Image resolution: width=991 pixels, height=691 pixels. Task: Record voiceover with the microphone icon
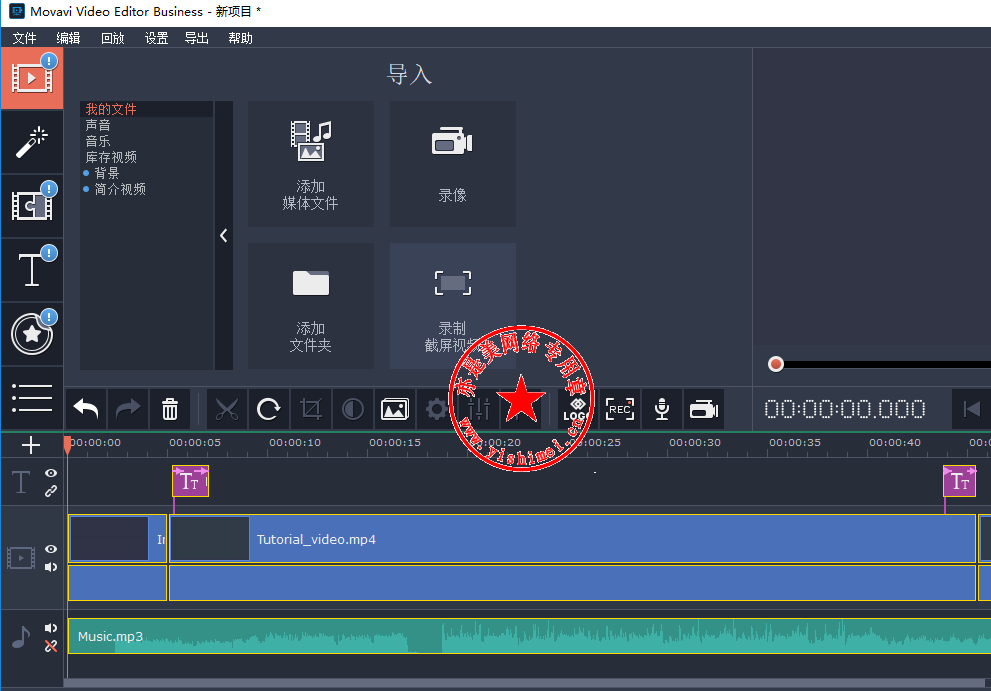(662, 410)
